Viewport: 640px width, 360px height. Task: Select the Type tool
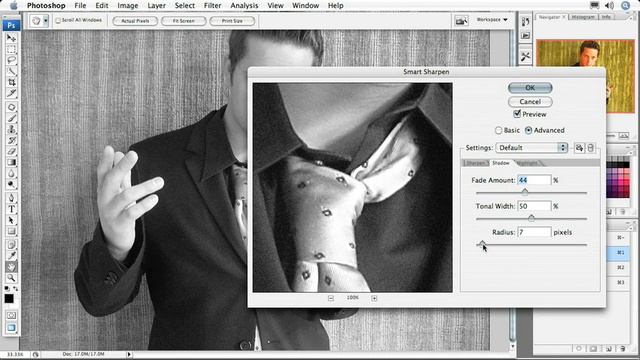pyautogui.click(x=11, y=209)
